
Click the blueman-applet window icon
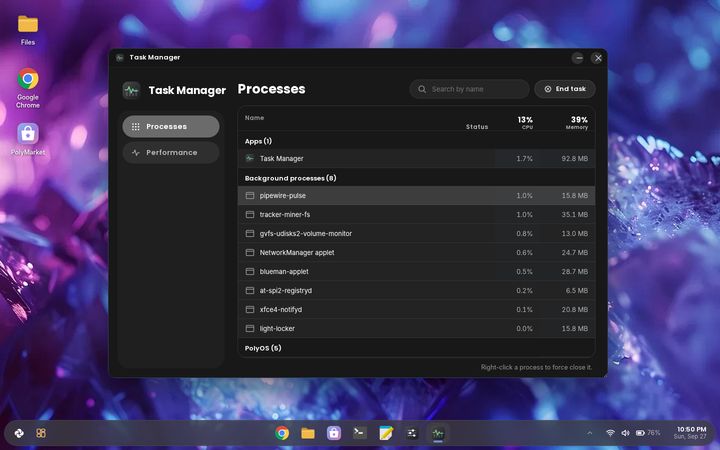[x=250, y=271]
